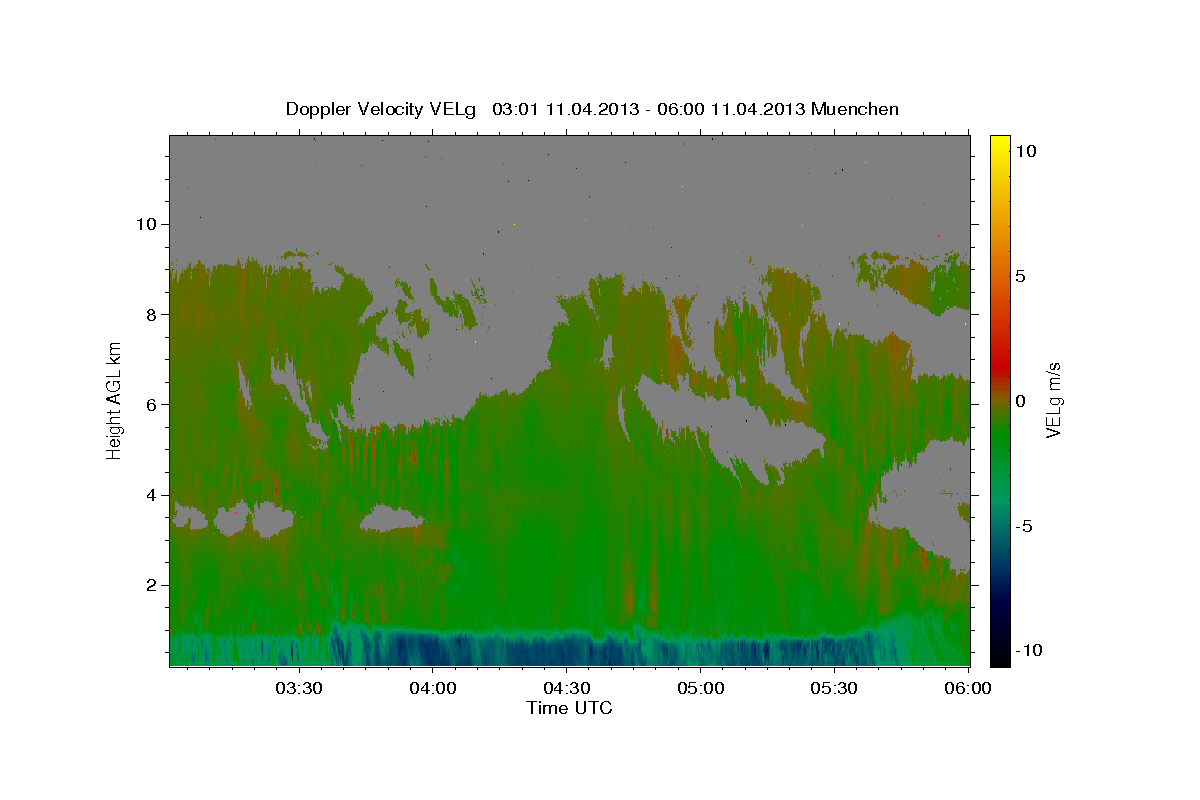
Task: Click the 05:00 time tick label
Action: (x=701, y=688)
